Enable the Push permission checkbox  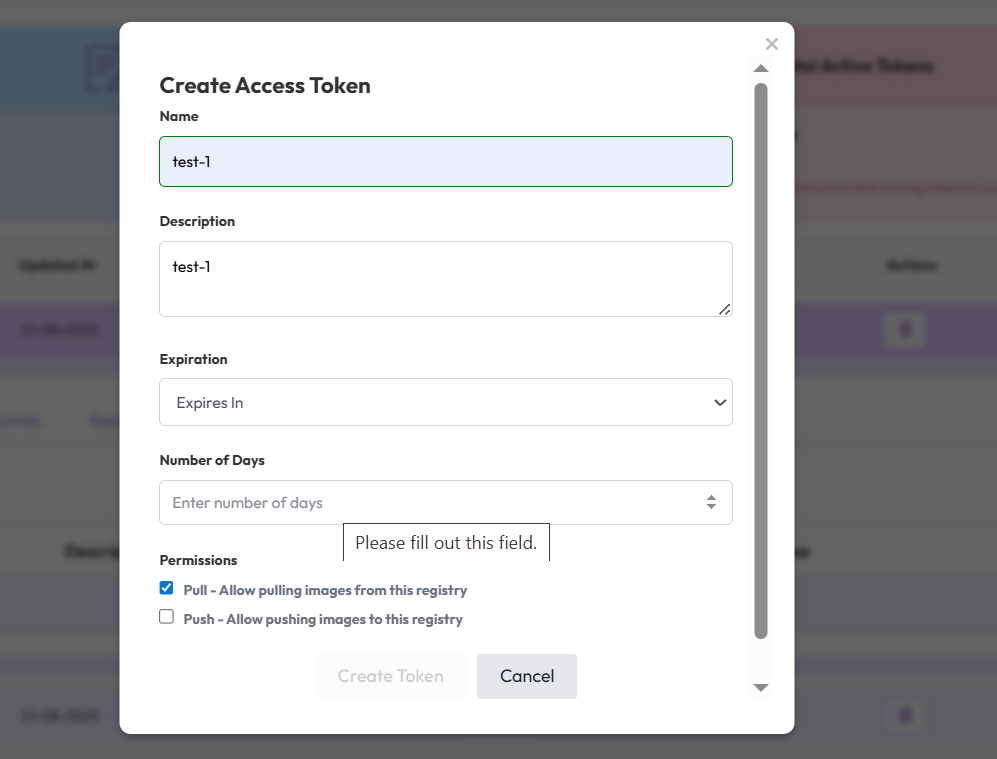pos(167,617)
